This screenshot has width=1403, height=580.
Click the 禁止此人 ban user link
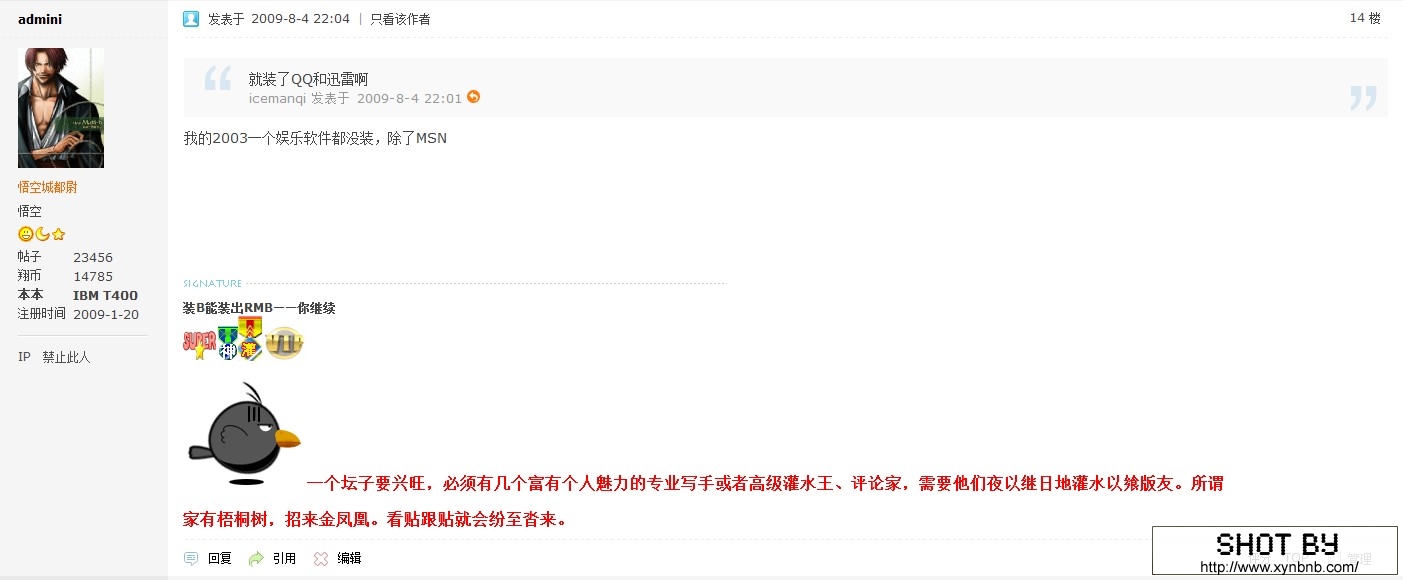tap(66, 357)
